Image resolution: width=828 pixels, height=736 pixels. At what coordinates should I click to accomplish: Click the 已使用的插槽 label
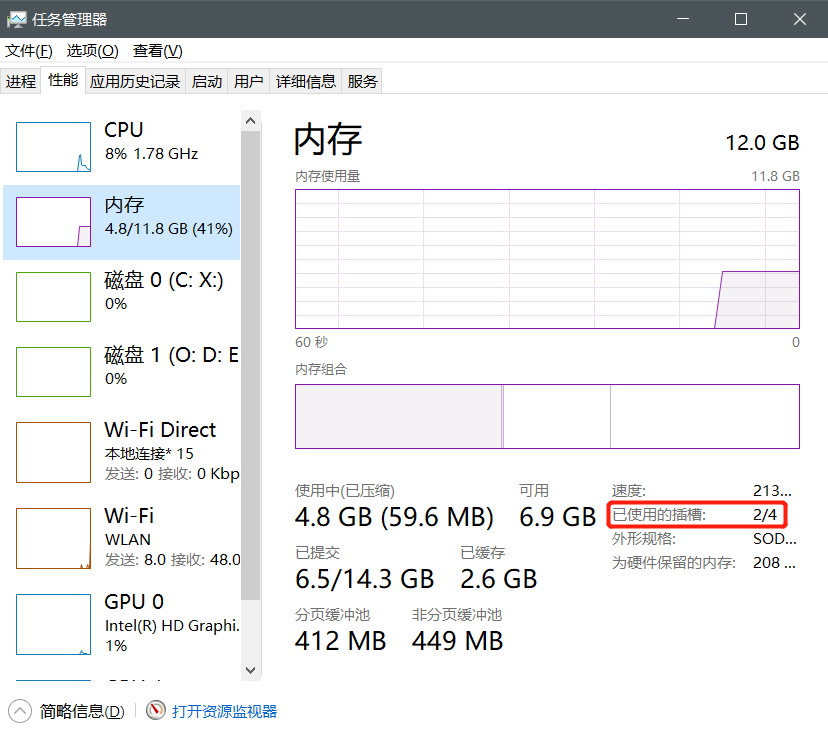(658, 514)
